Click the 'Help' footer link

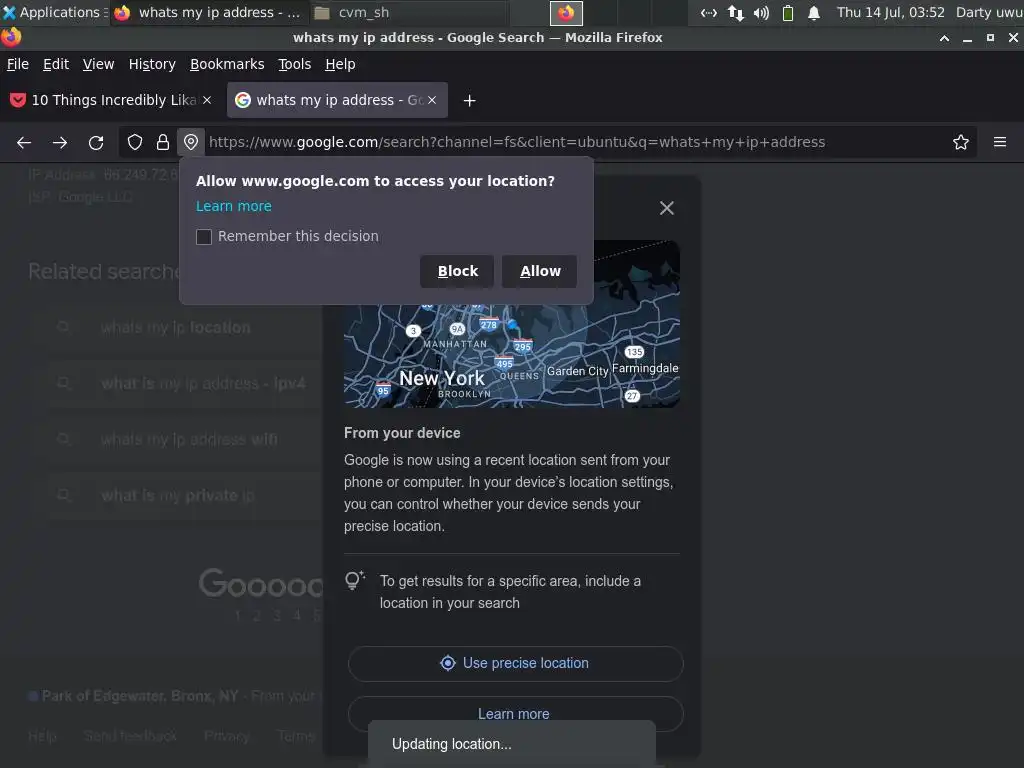(x=42, y=736)
